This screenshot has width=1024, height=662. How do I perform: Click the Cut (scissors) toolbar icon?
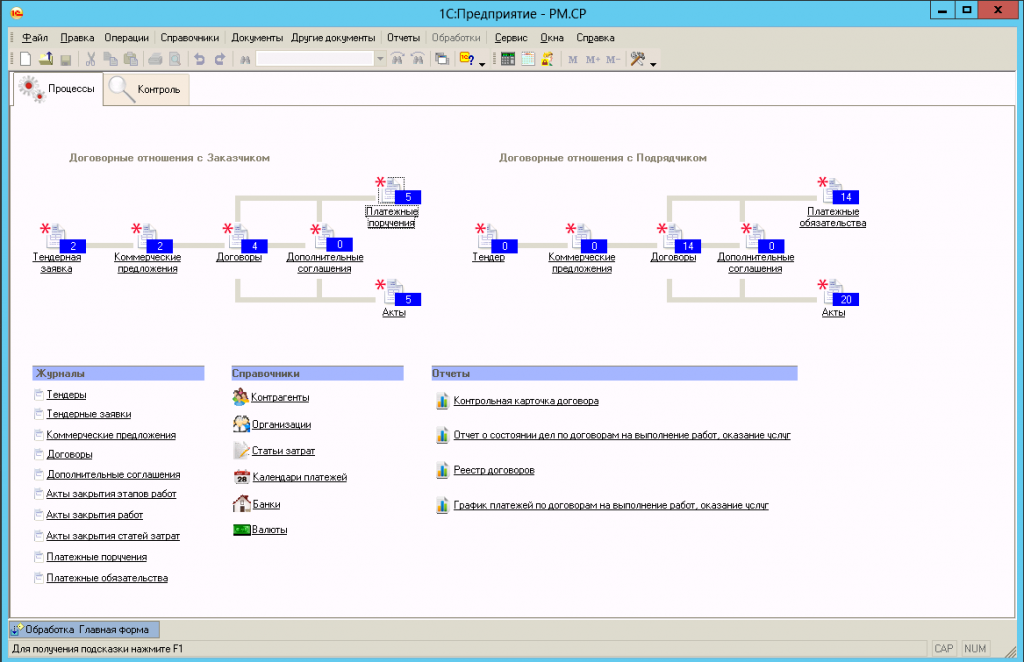tap(91, 59)
